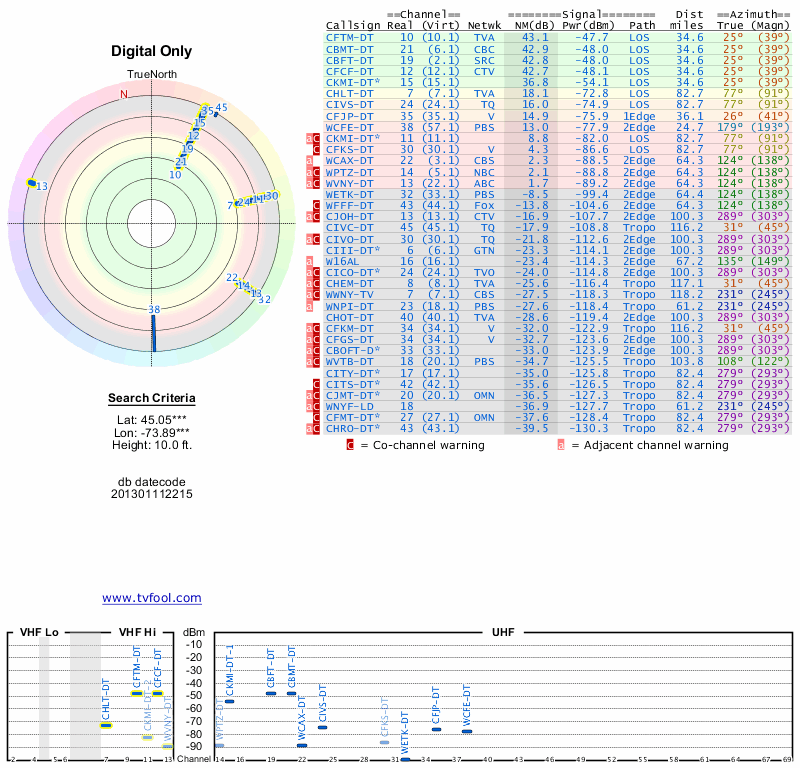The image size is (800, 768).
Task: Select callsign WNYF-LD in the table
Action: coord(349,407)
